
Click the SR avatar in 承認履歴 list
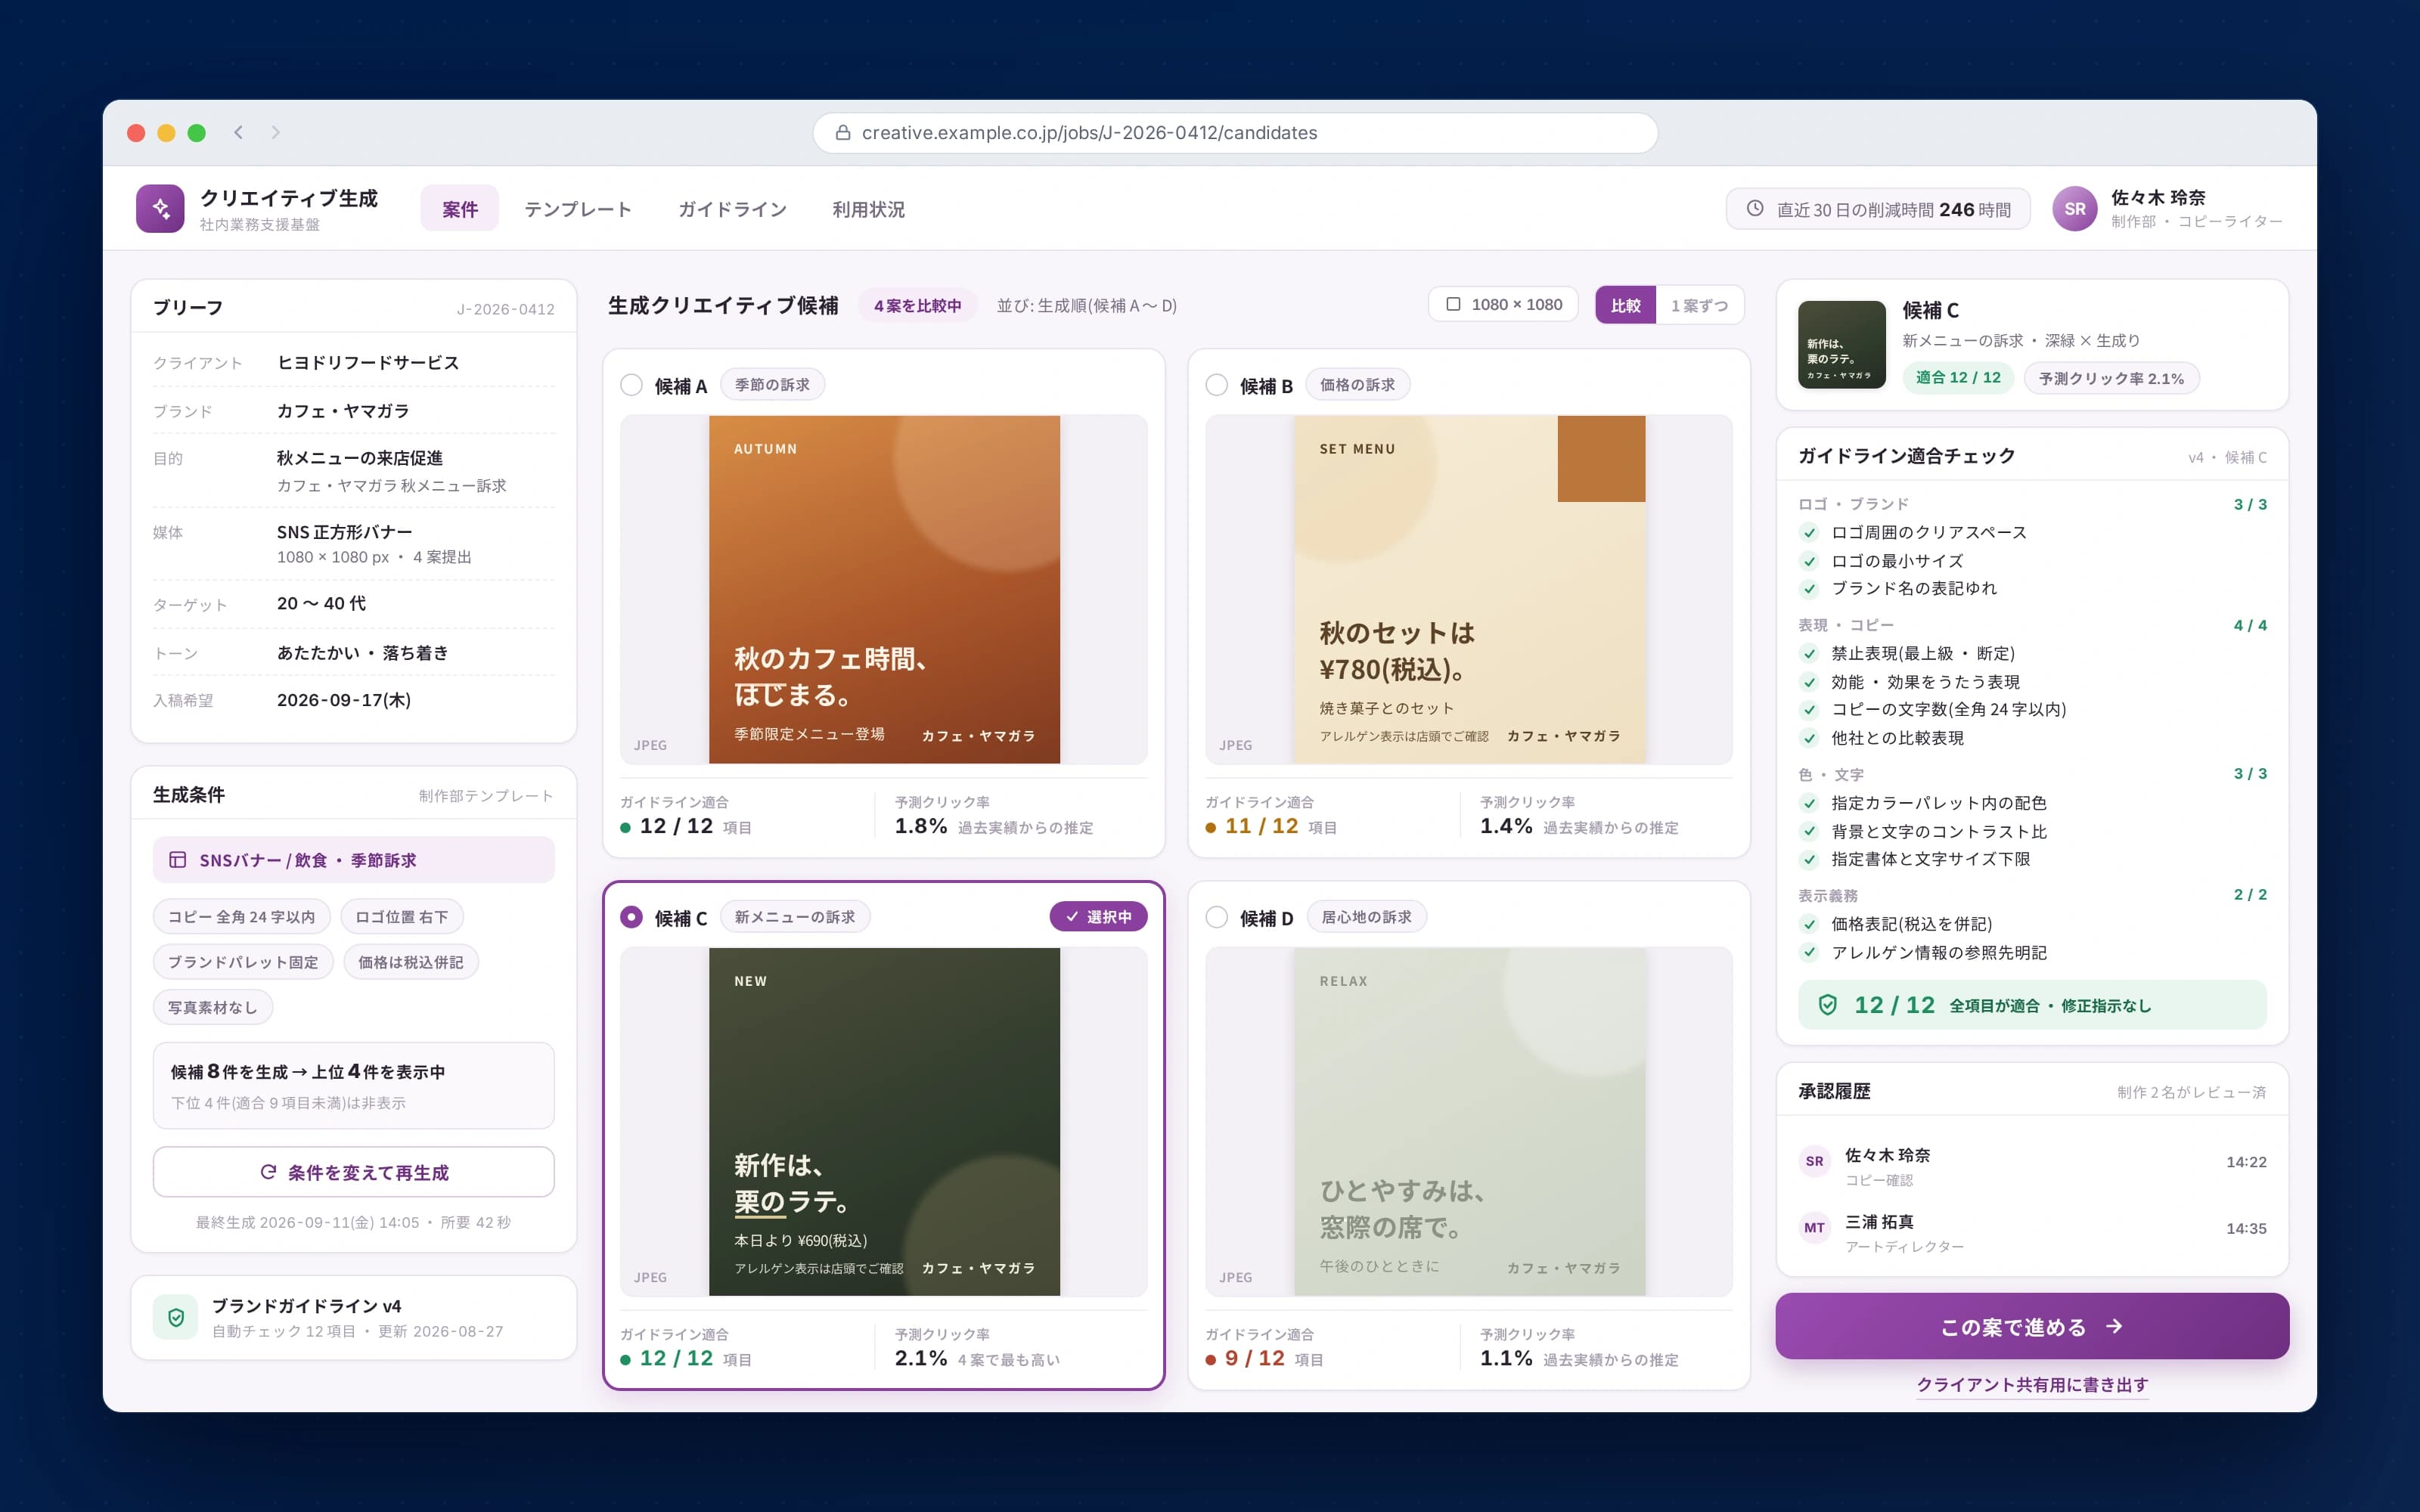[1814, 1161]
